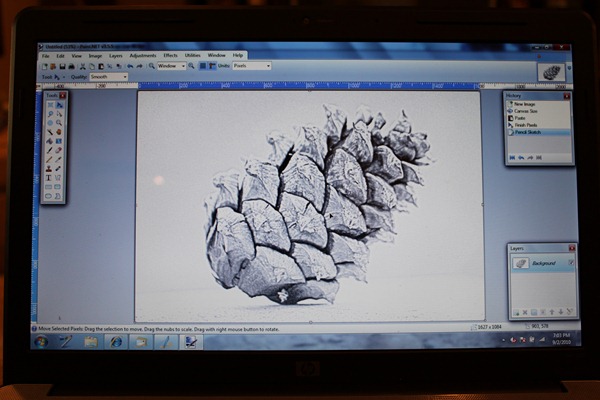Select the Rectangle shape tool
The width and height of the screenshot is (600, 400).
[49, 187]
